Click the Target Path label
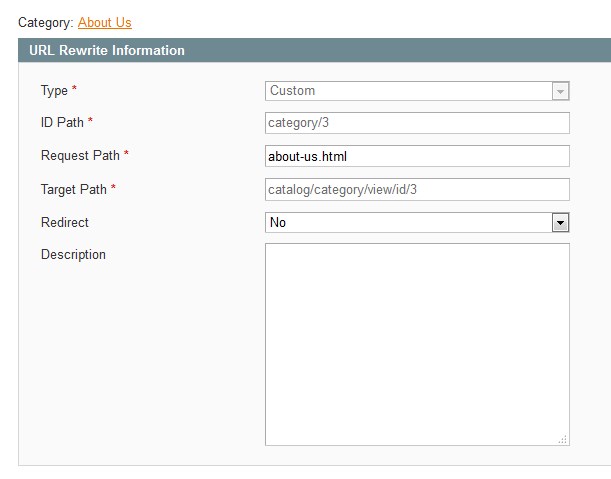611x479 pixels. click(x=74, y=189)
